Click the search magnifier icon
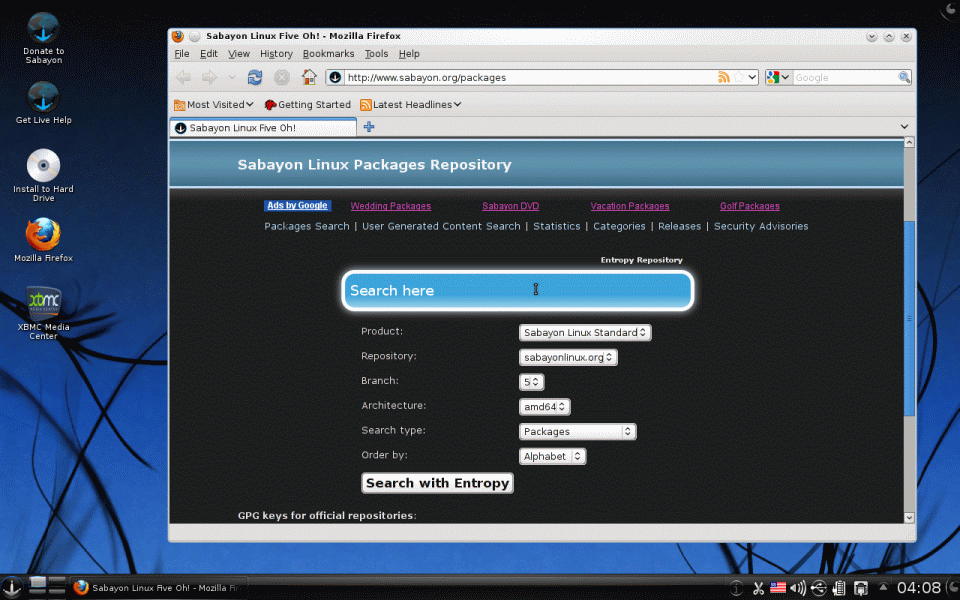Image resolution: width=960 pixels, height=600 pixels. [904, 77]
